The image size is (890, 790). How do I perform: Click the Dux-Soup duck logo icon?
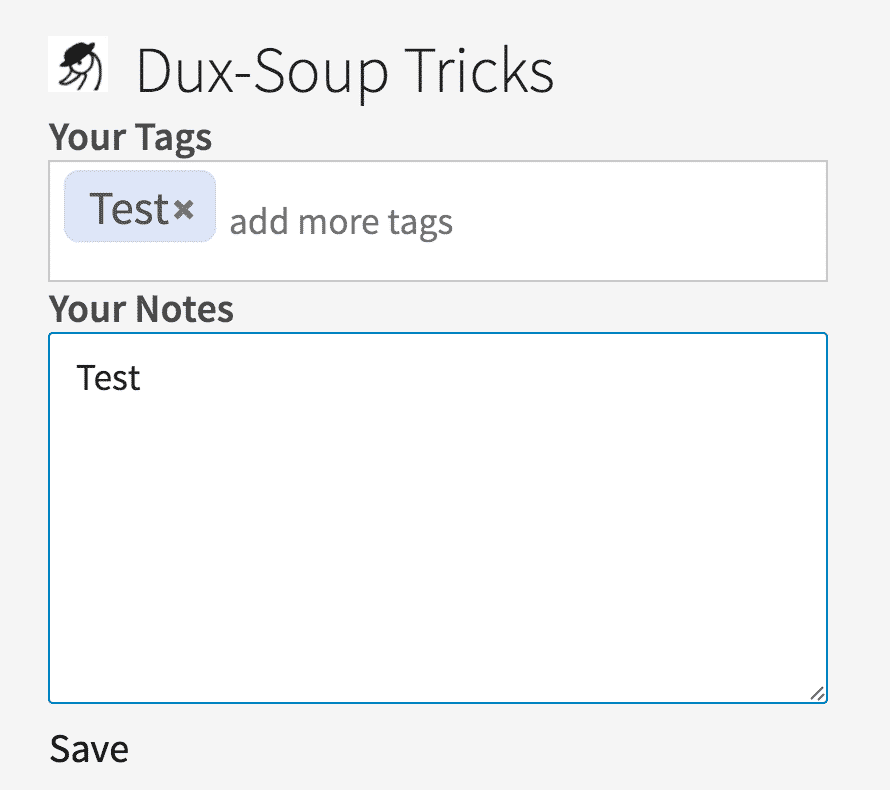point(78,64)
